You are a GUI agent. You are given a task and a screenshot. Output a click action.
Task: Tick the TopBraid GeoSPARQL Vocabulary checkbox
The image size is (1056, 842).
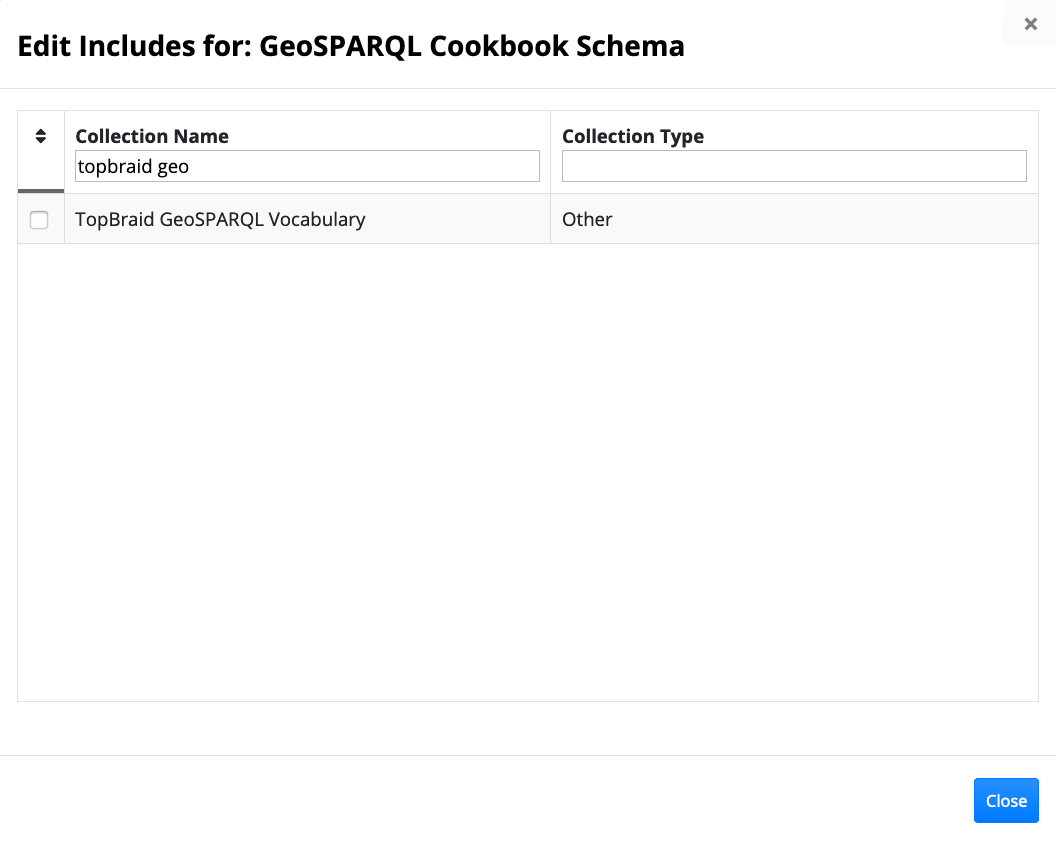click(39, 220)
